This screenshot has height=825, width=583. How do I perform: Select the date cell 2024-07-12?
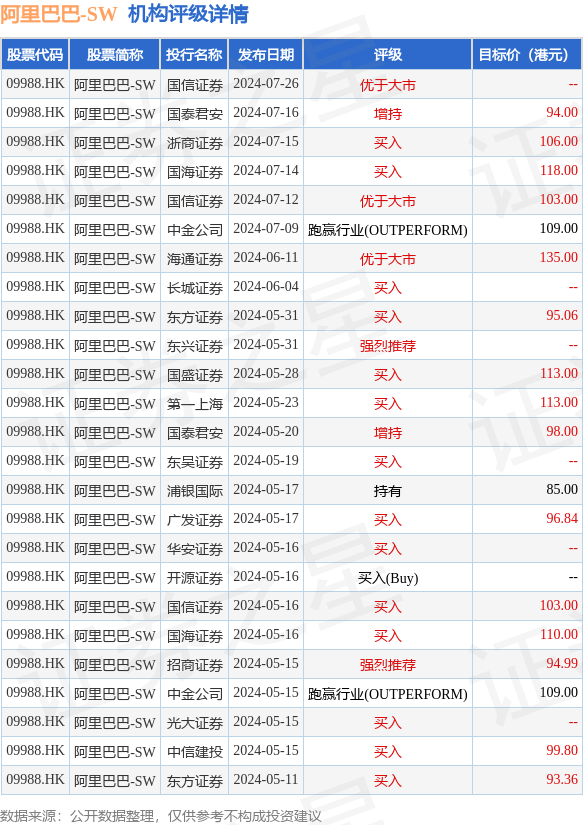coord(266,199)
